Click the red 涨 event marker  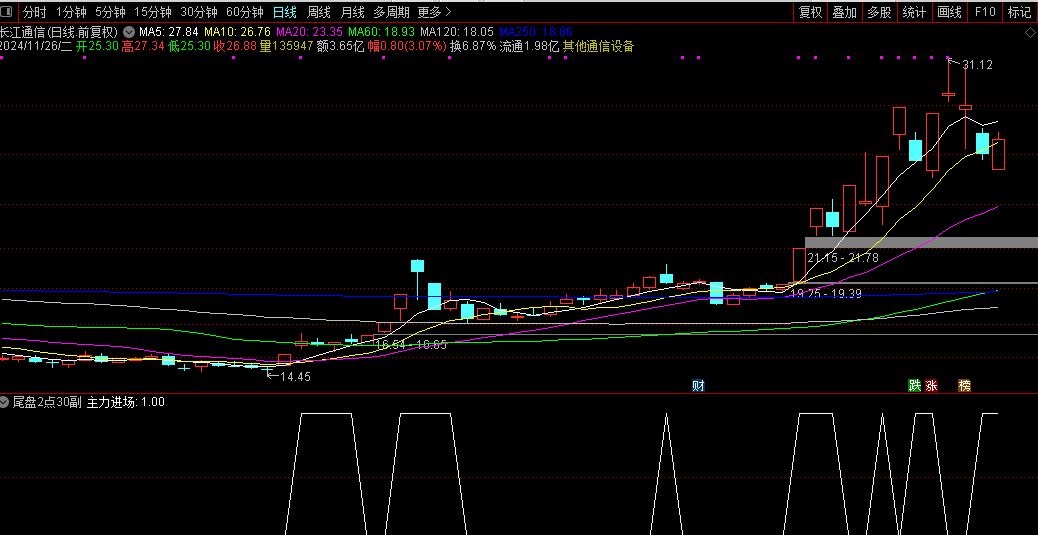tap(932, 385)
